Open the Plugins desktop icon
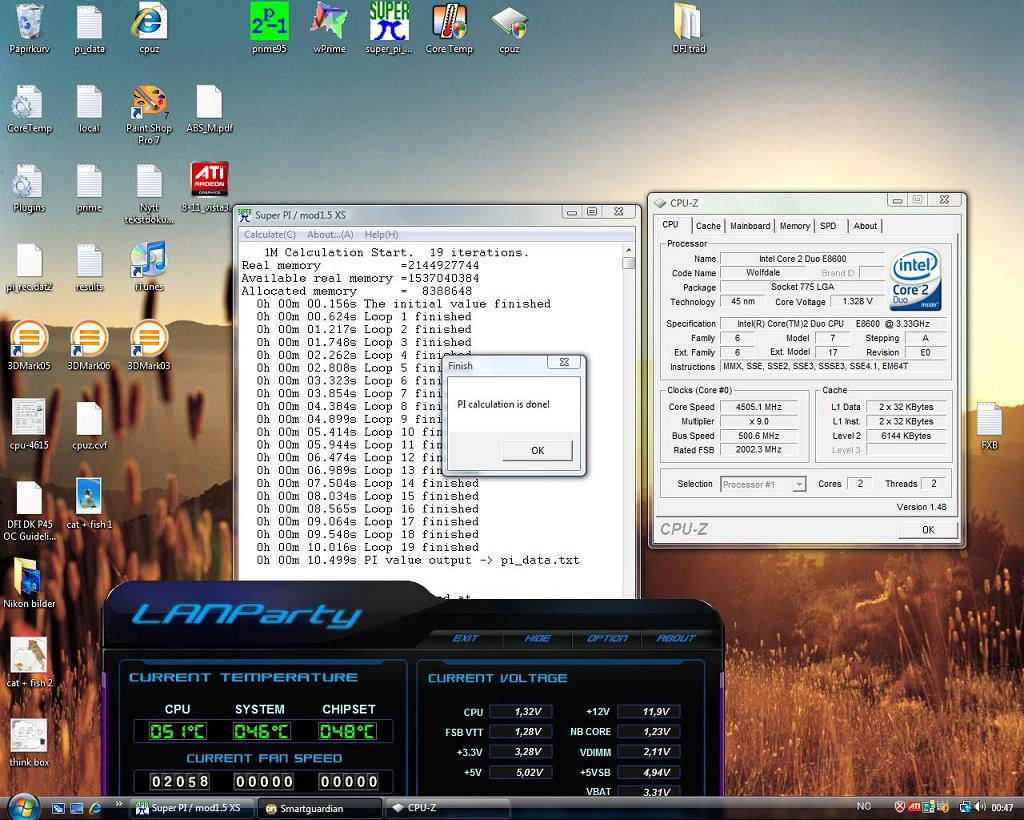Image resolution: width=1024 pixels, height=820 pixels. pyautogui.click(x=29, y=188)
